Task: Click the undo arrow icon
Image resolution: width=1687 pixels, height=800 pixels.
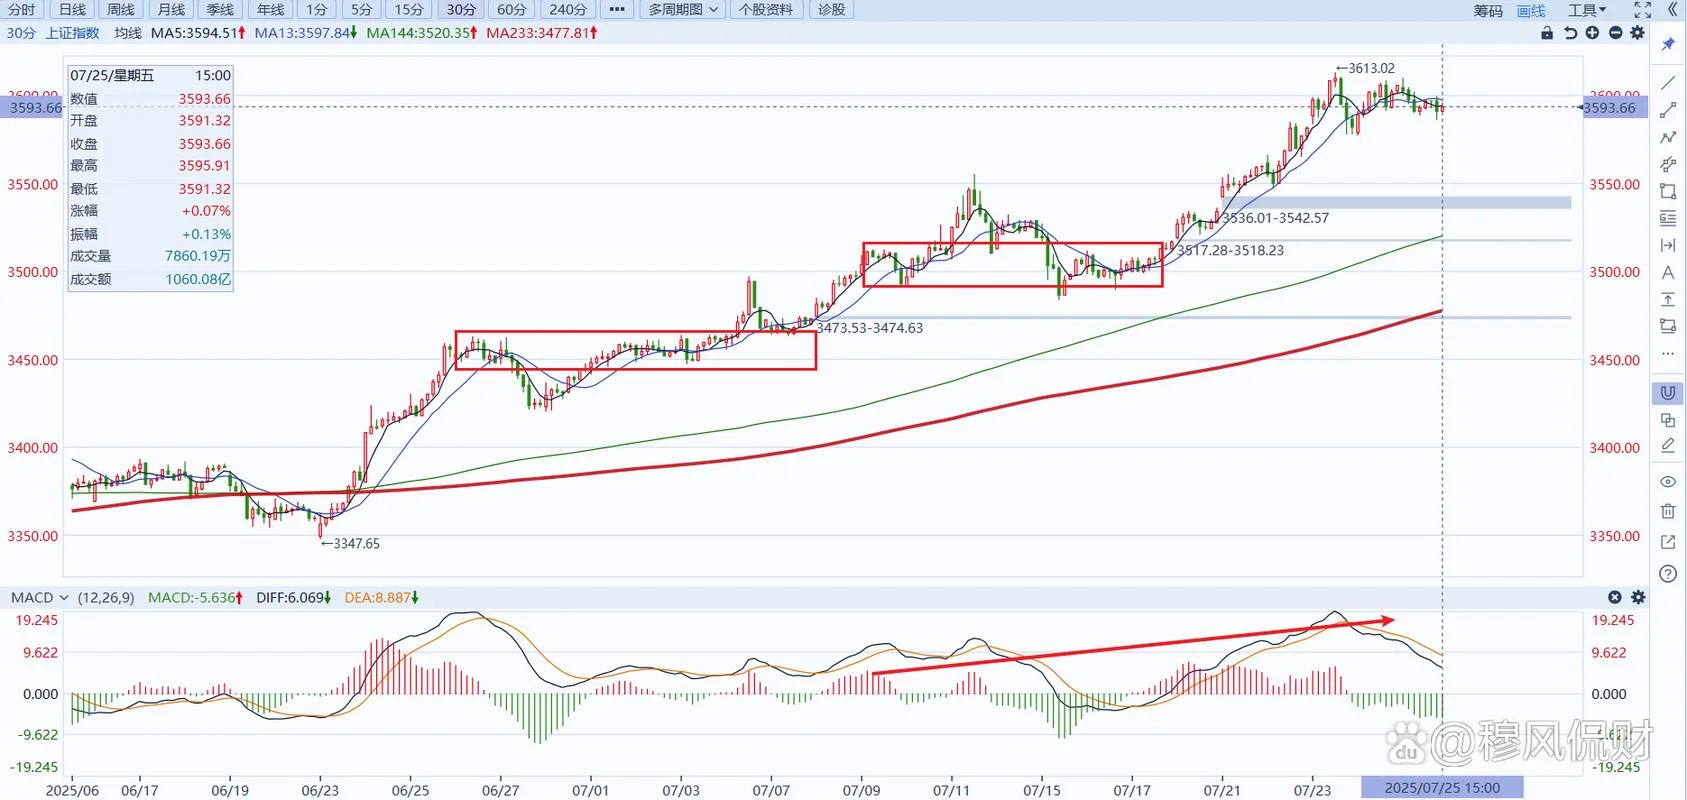Action: click(1570, 33)
